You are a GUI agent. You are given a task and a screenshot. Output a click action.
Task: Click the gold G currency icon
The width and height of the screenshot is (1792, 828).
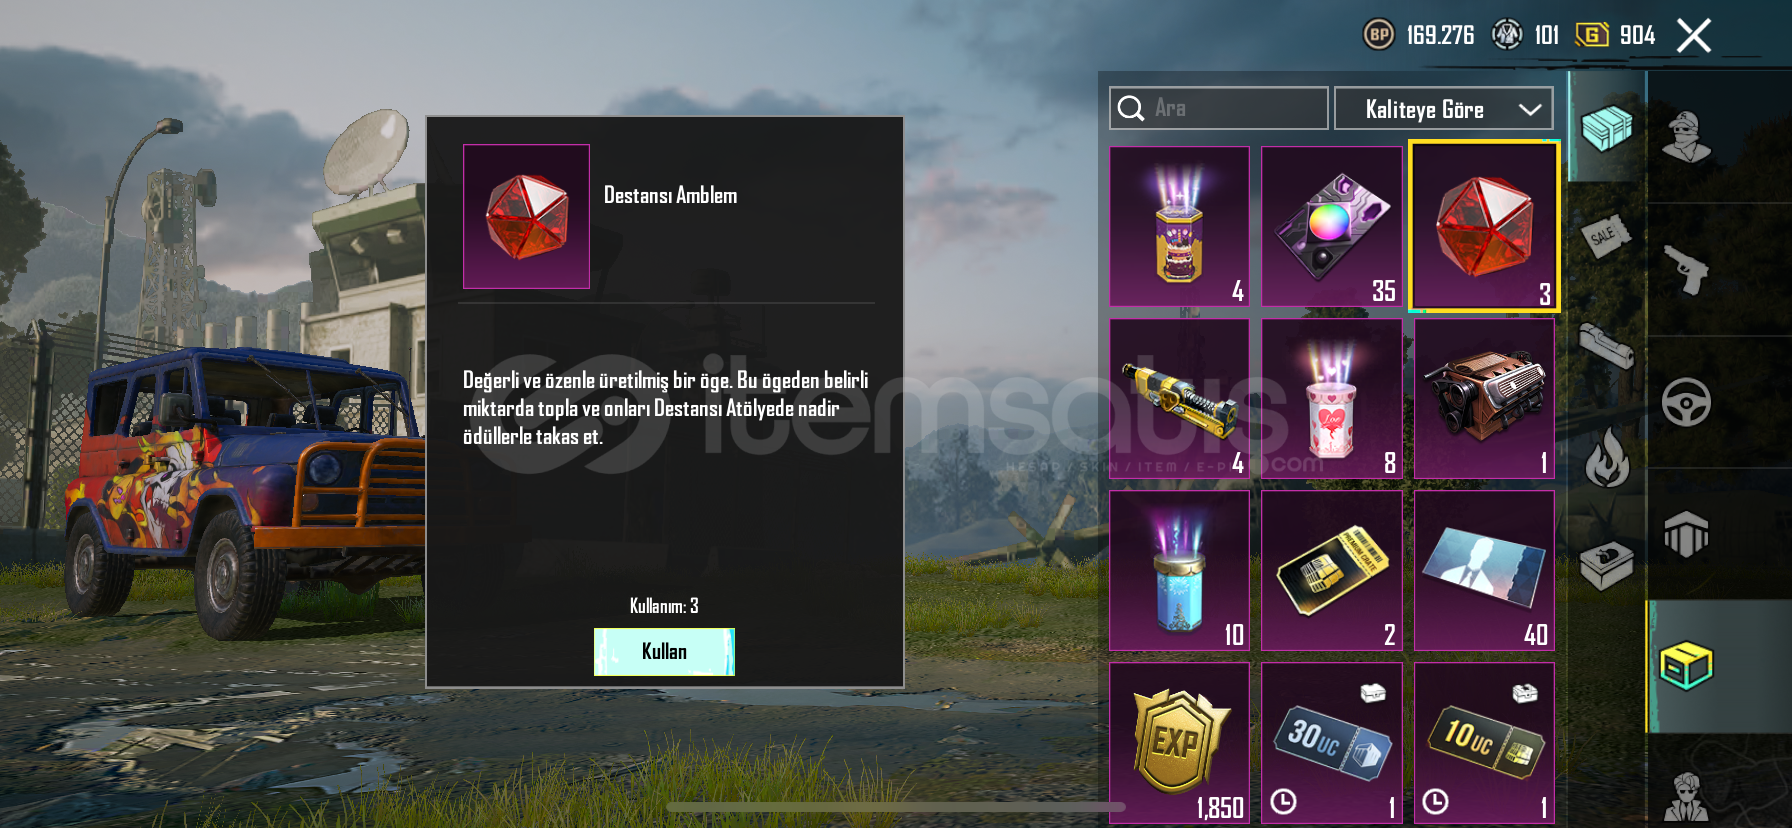[1592, 35]
